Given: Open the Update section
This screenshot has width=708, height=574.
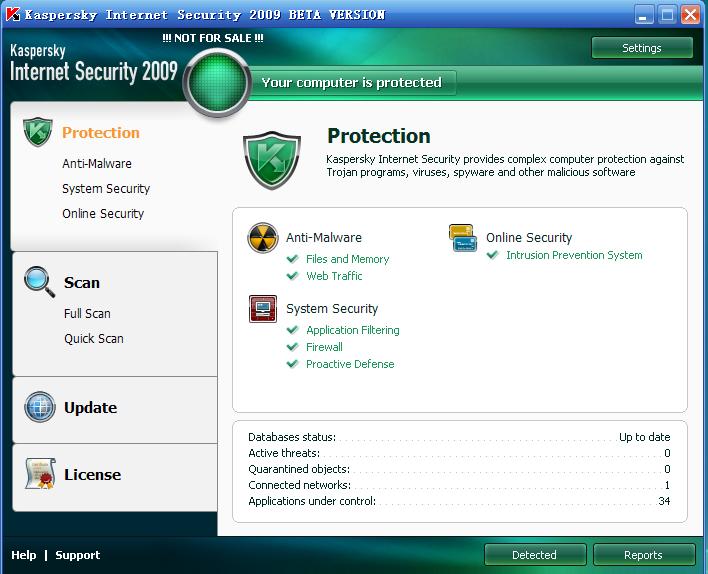Looking at the screenshot, I should coord(90,408).
